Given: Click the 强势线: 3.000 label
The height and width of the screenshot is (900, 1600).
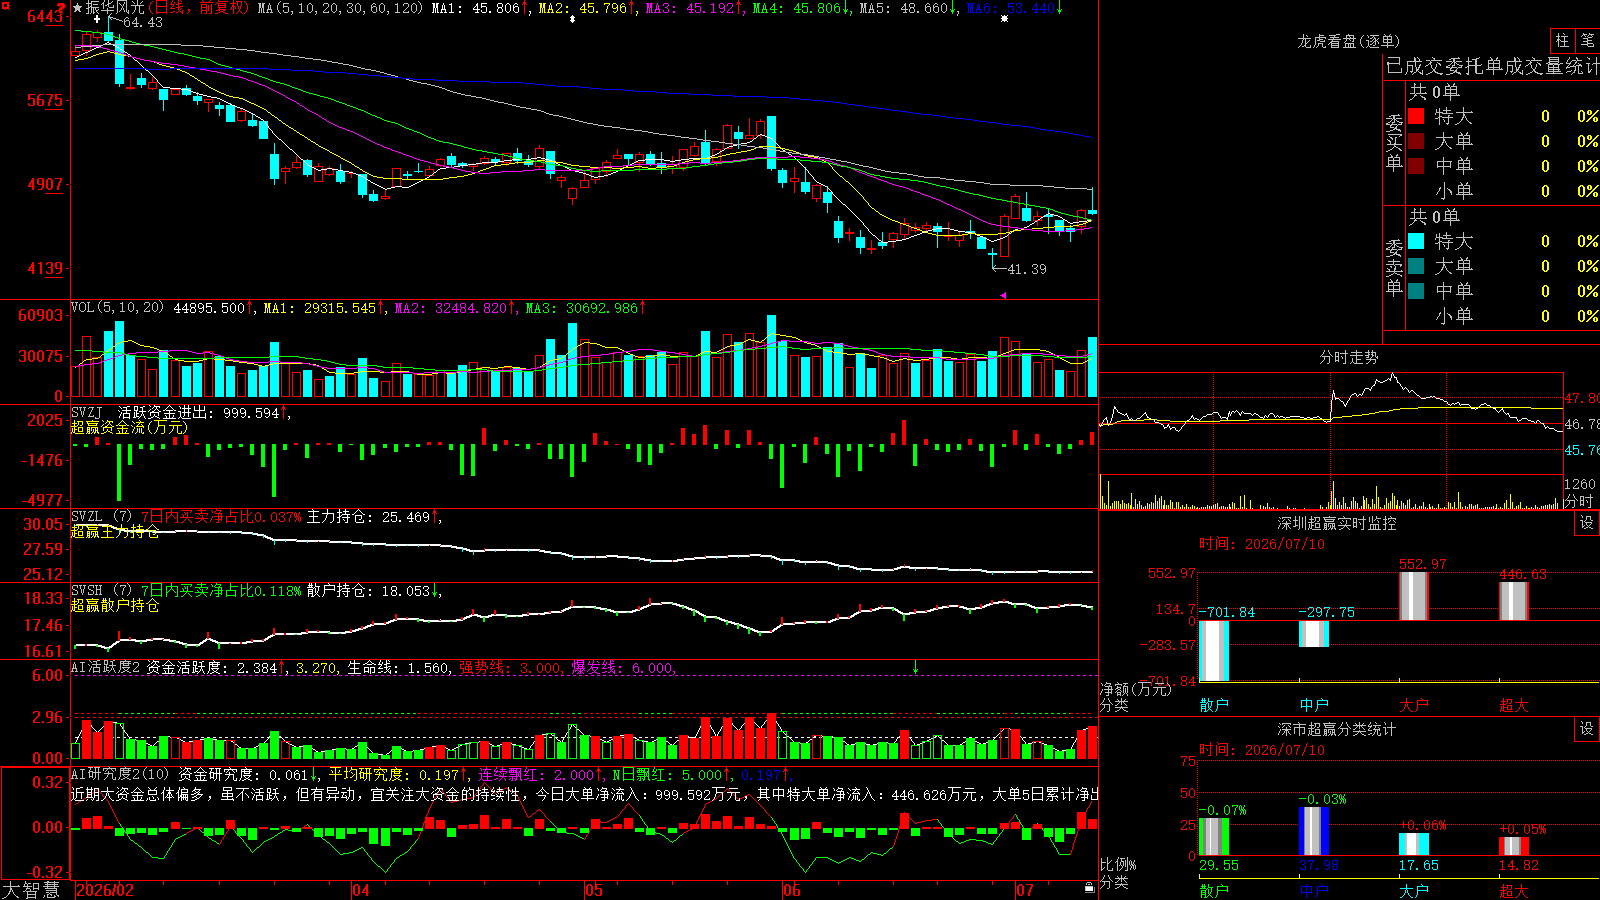Looking at the screenshot, I should [511, 668].
